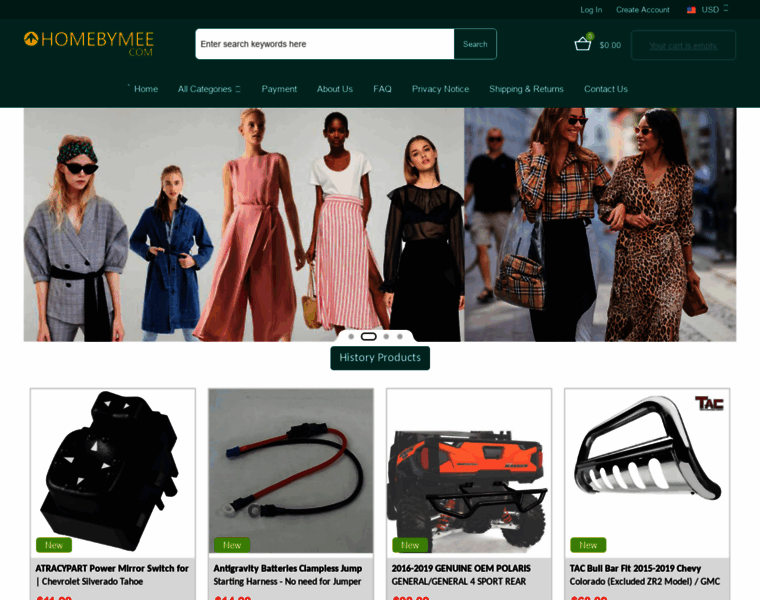Expand the All Categories menu
Viewport: 760px width, 600px height.
209,89
